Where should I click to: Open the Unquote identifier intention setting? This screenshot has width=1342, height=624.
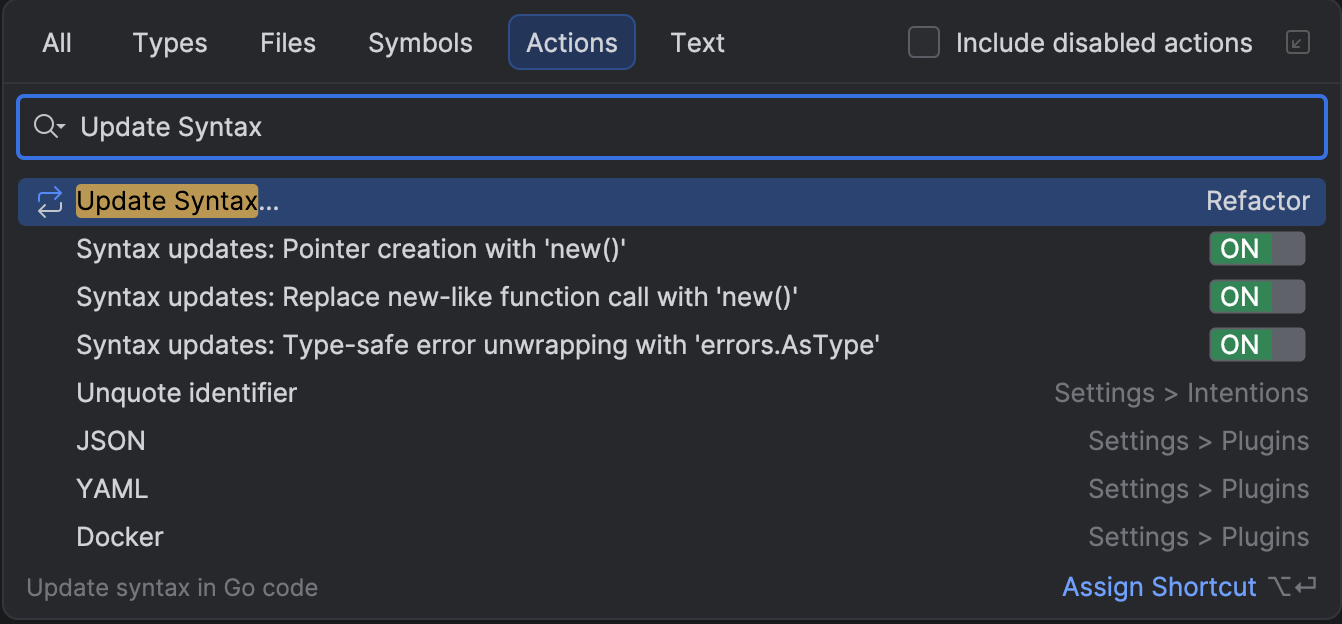click(186, 393)
